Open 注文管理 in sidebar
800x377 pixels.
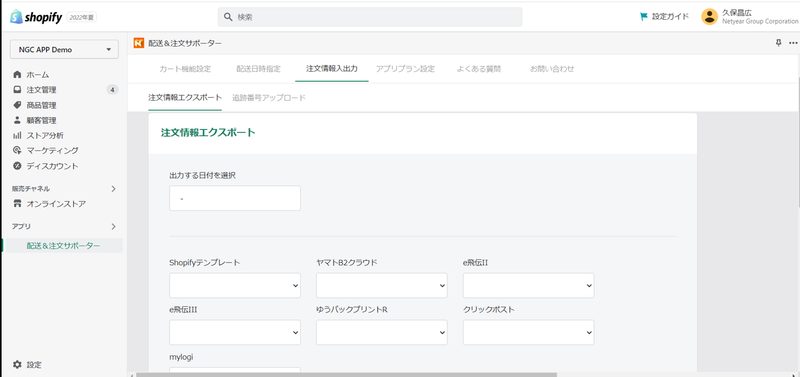point(41,90)
